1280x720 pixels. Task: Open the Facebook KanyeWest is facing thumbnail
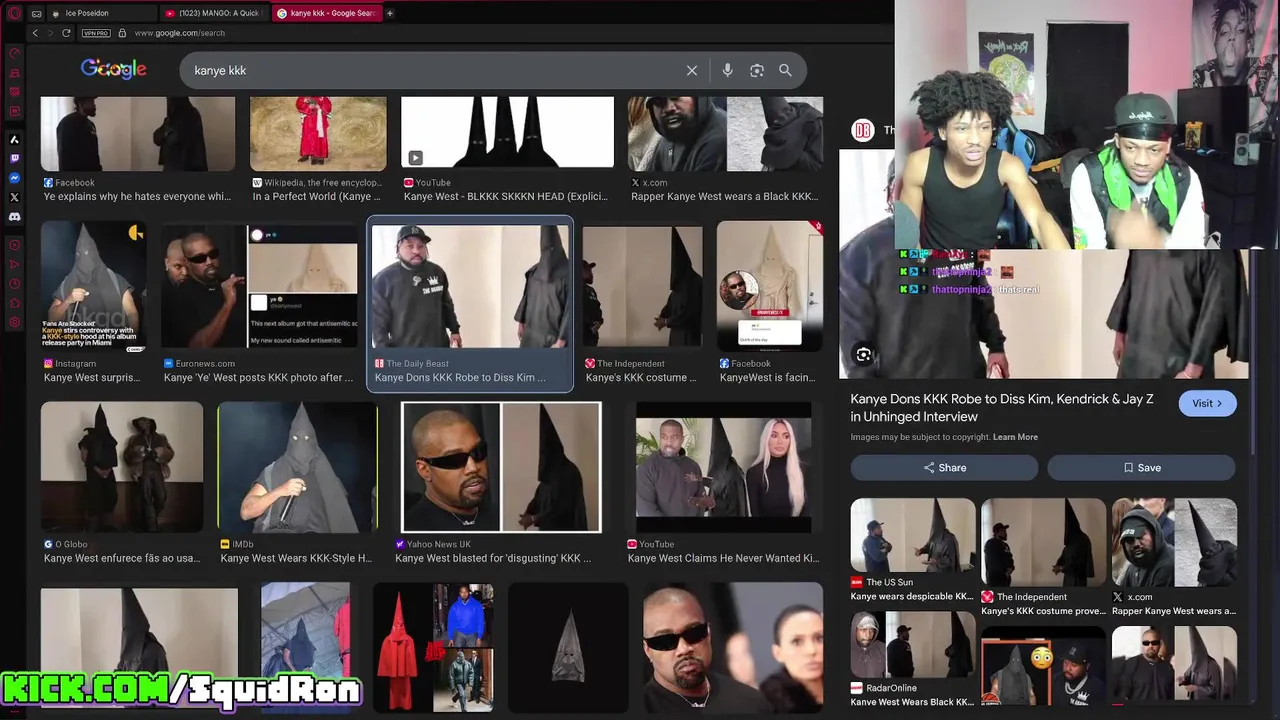click(x=769, y=287)
